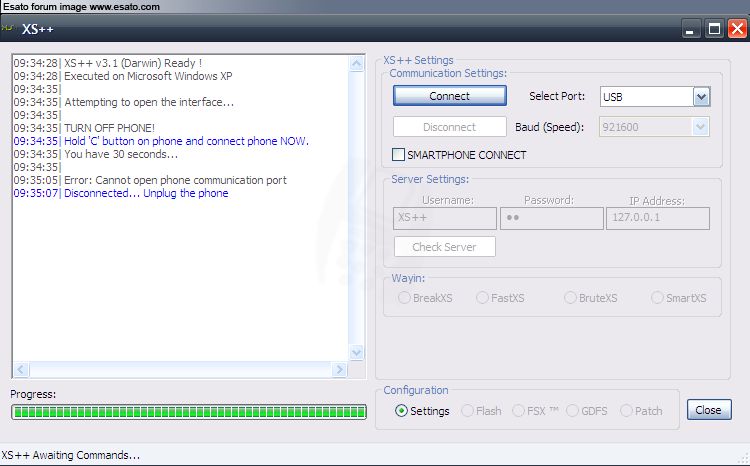Image resolution: width=750 pixels, height=466 pixels.
Task: Click the log scroll right arrow
Action: 340,369
